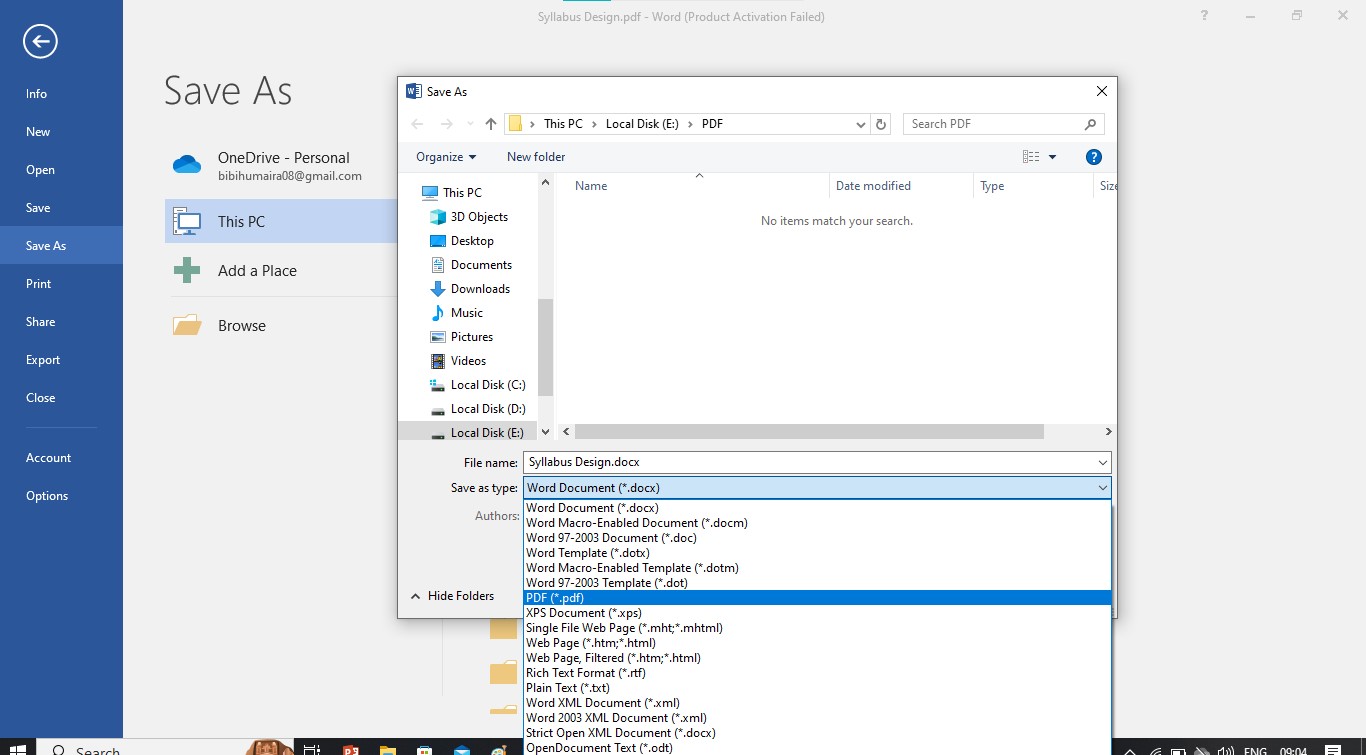Open the Save as type dropdown
The height and width of the screenshot is (755, 1366).
tap(1101, 487)
